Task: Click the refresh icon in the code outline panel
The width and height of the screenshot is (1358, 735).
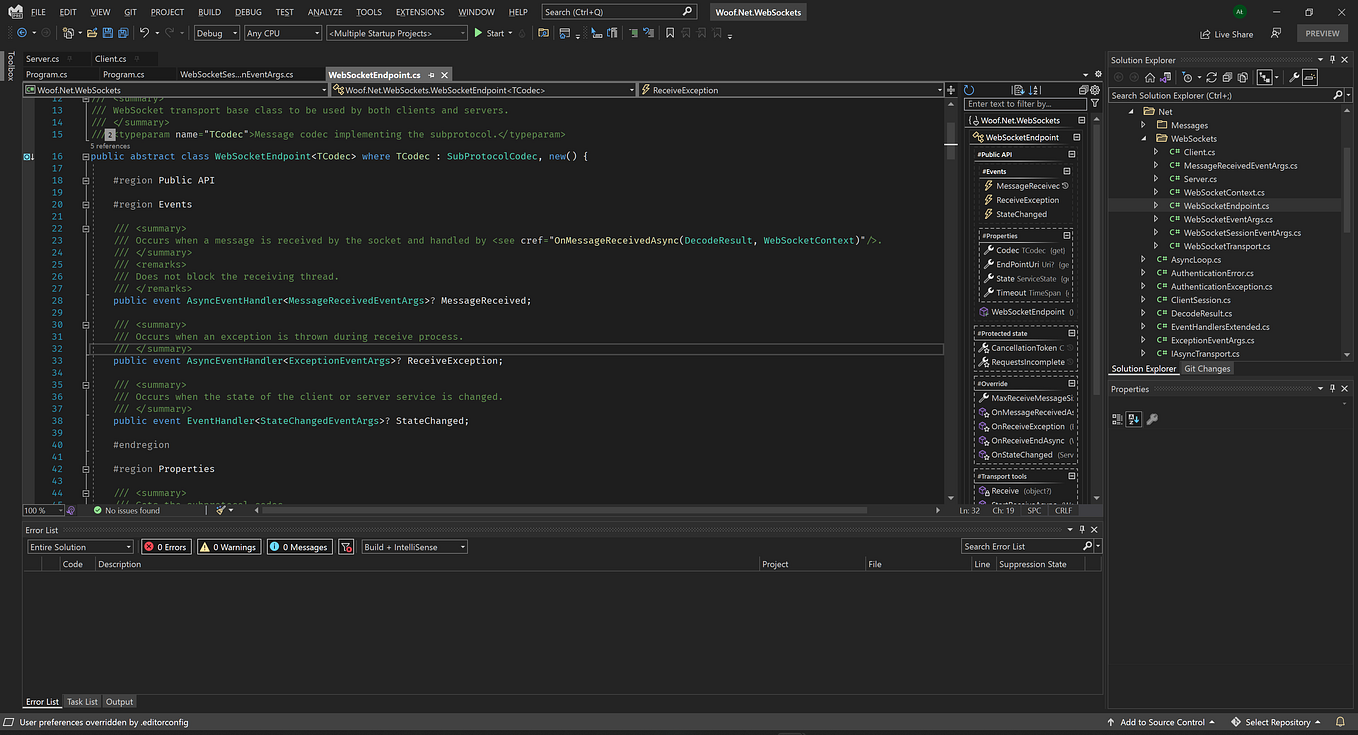Action: coord(970,90)
